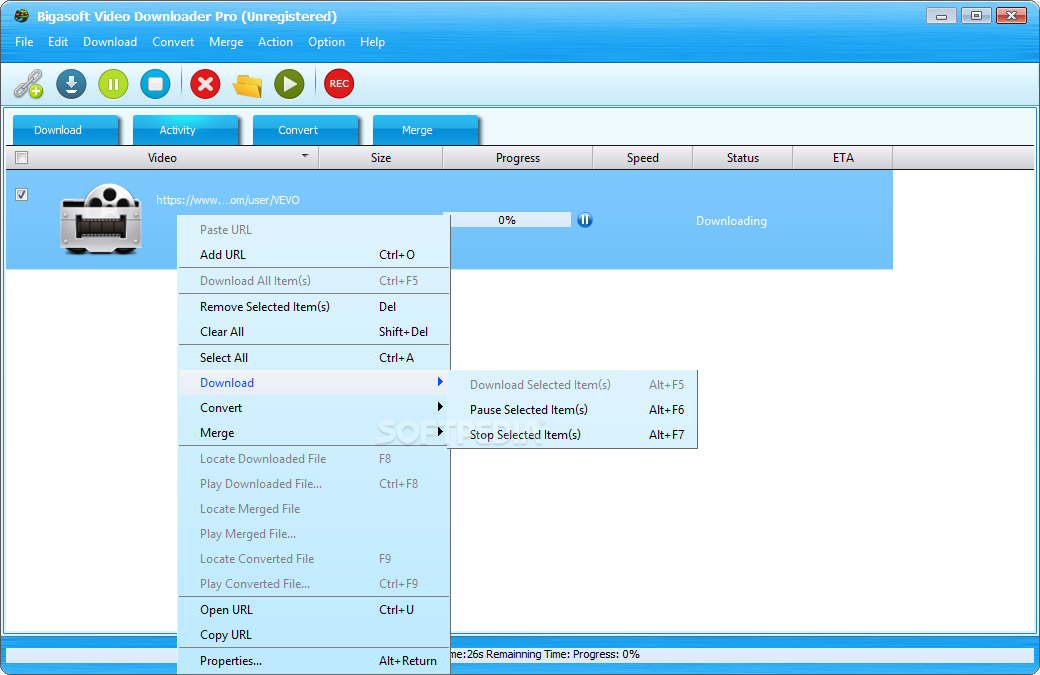This screenshot has width=1040, height=675.
Task: Click the Add URL chain-link toolbar icon
Action: pyautogui.click(x=29, y=84)
